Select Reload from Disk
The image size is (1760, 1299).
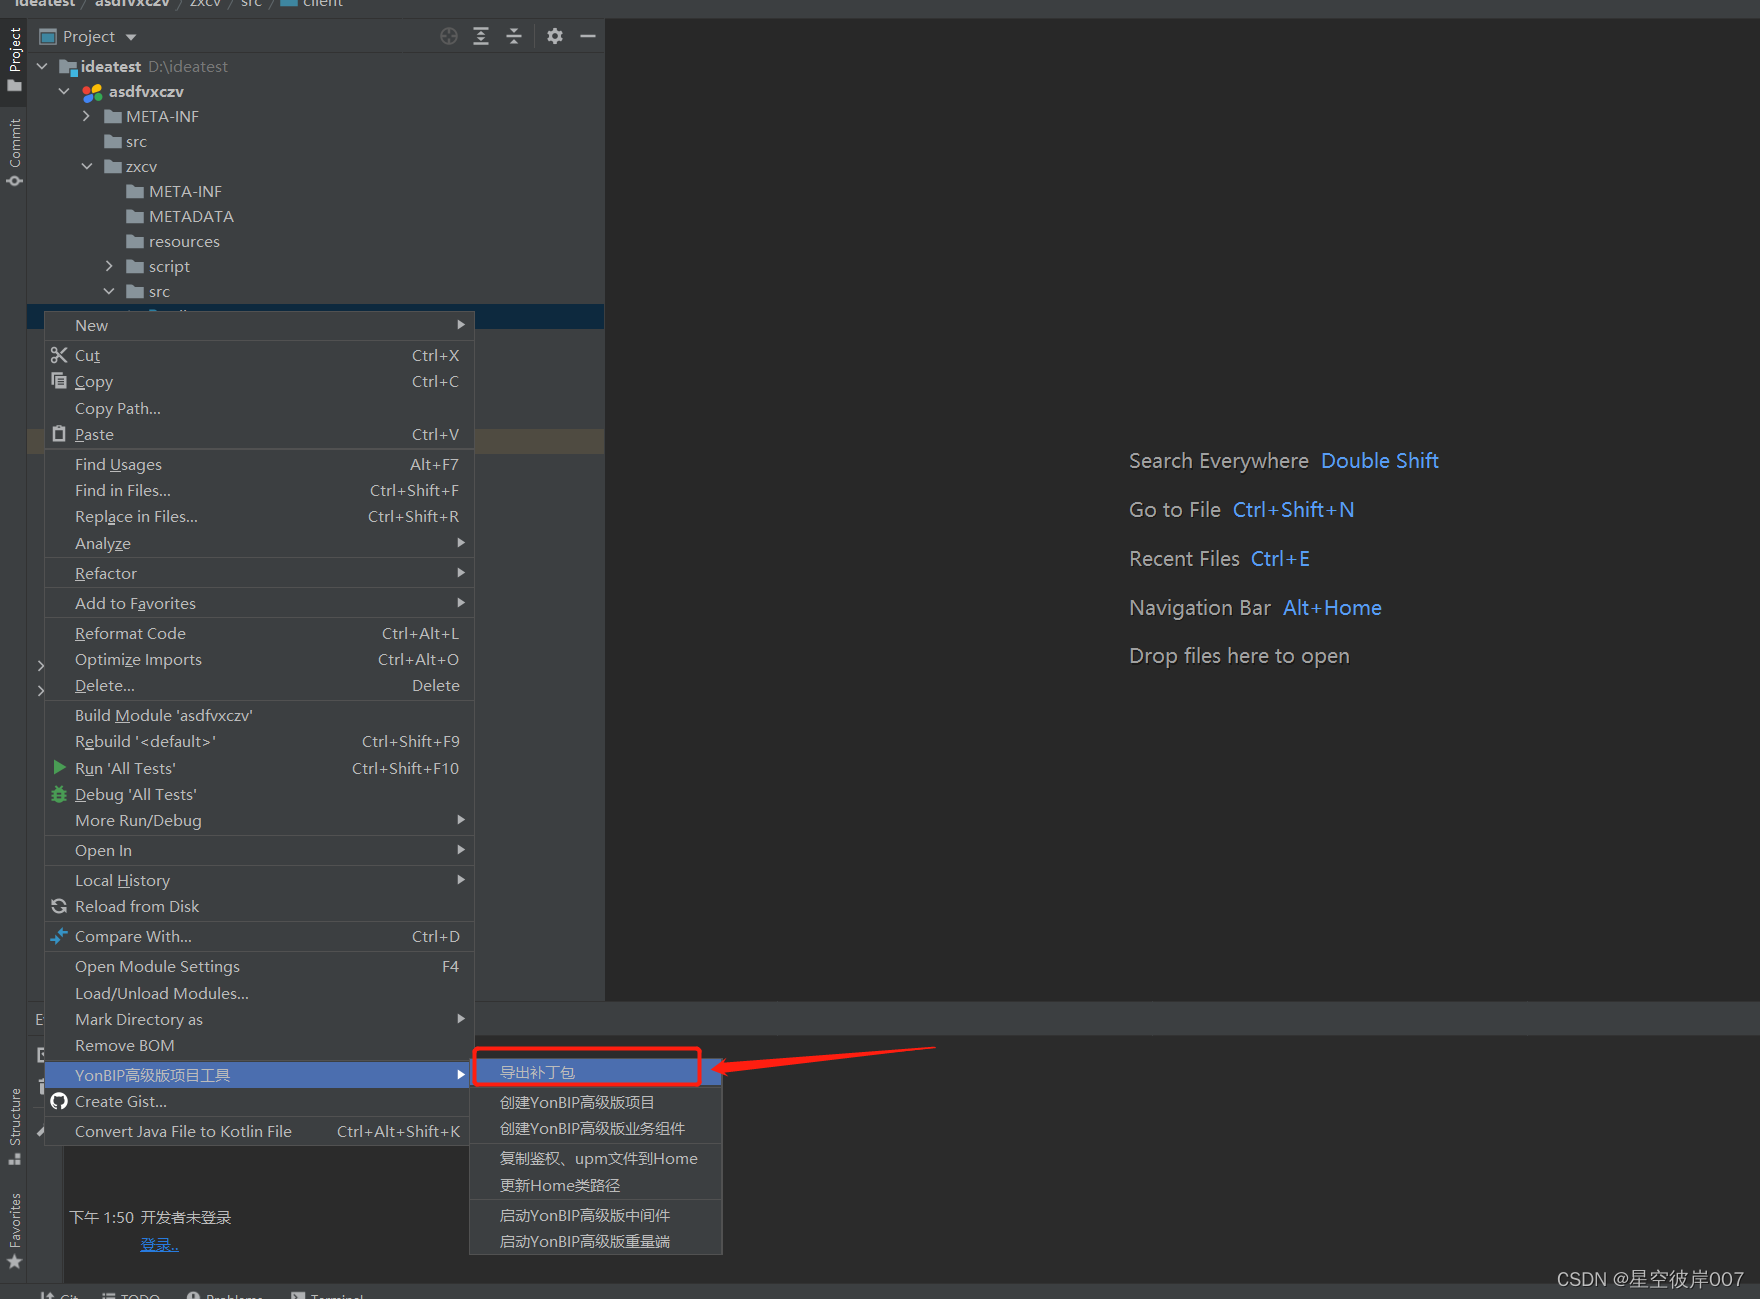click(x=259, y=906)
